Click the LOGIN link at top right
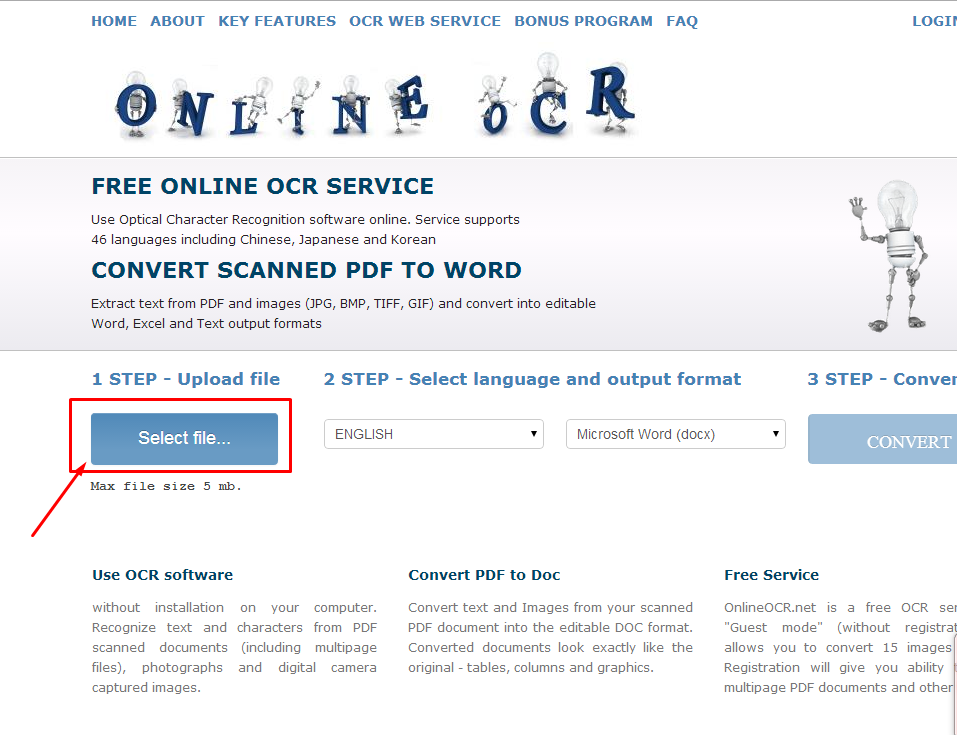957x735 pixels. coord(934,21)
